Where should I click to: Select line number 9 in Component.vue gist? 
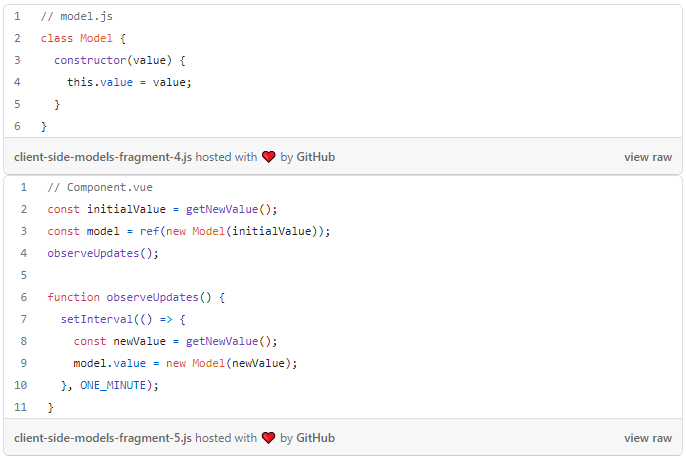tap(24, 363)
